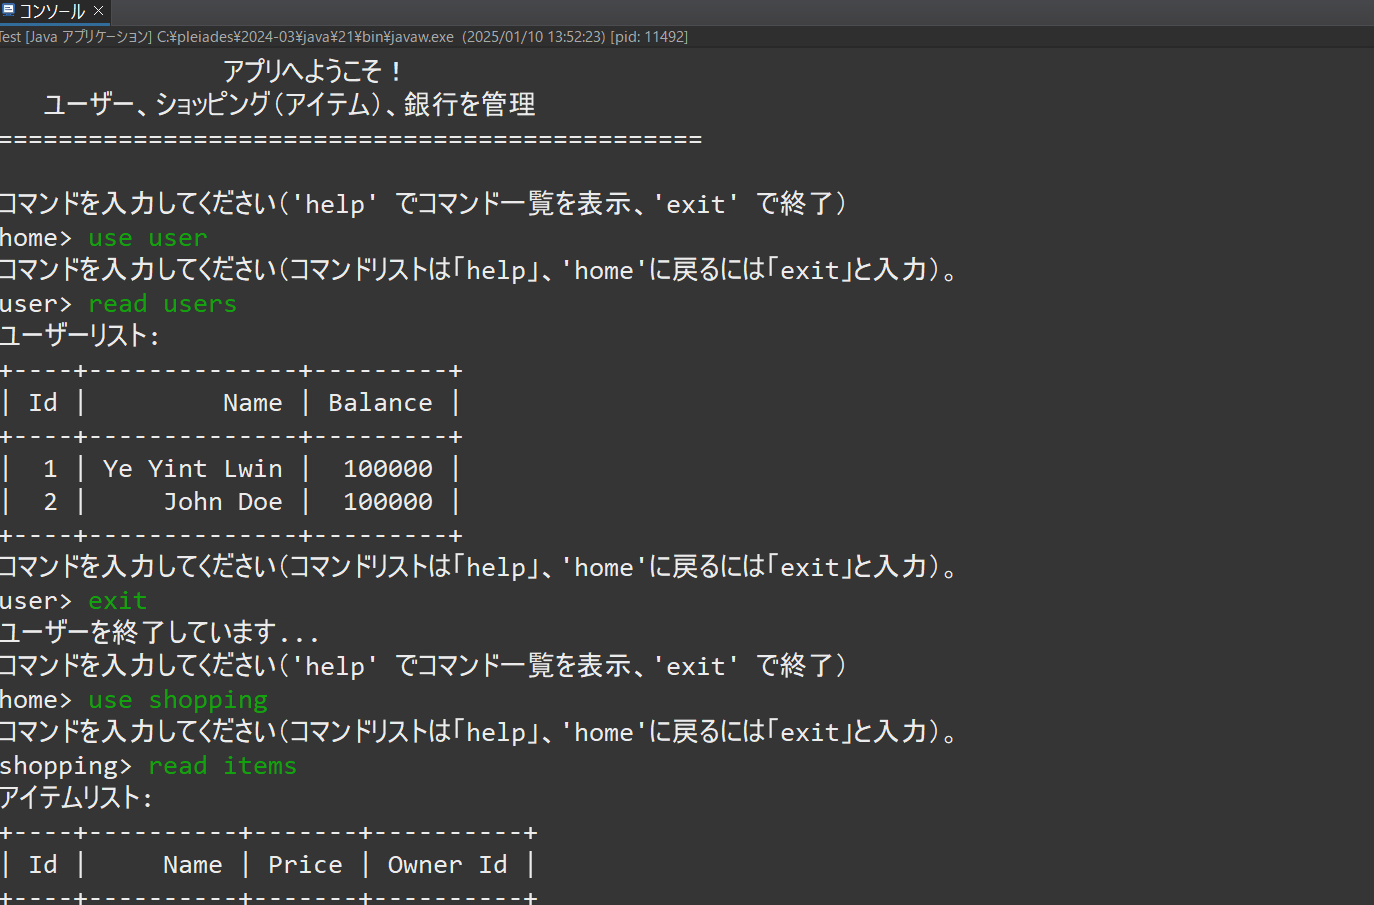Click the green 'use shopping' command text
Image resolution: width=1374 pixels, height=905 pixels.
(177, 700)
